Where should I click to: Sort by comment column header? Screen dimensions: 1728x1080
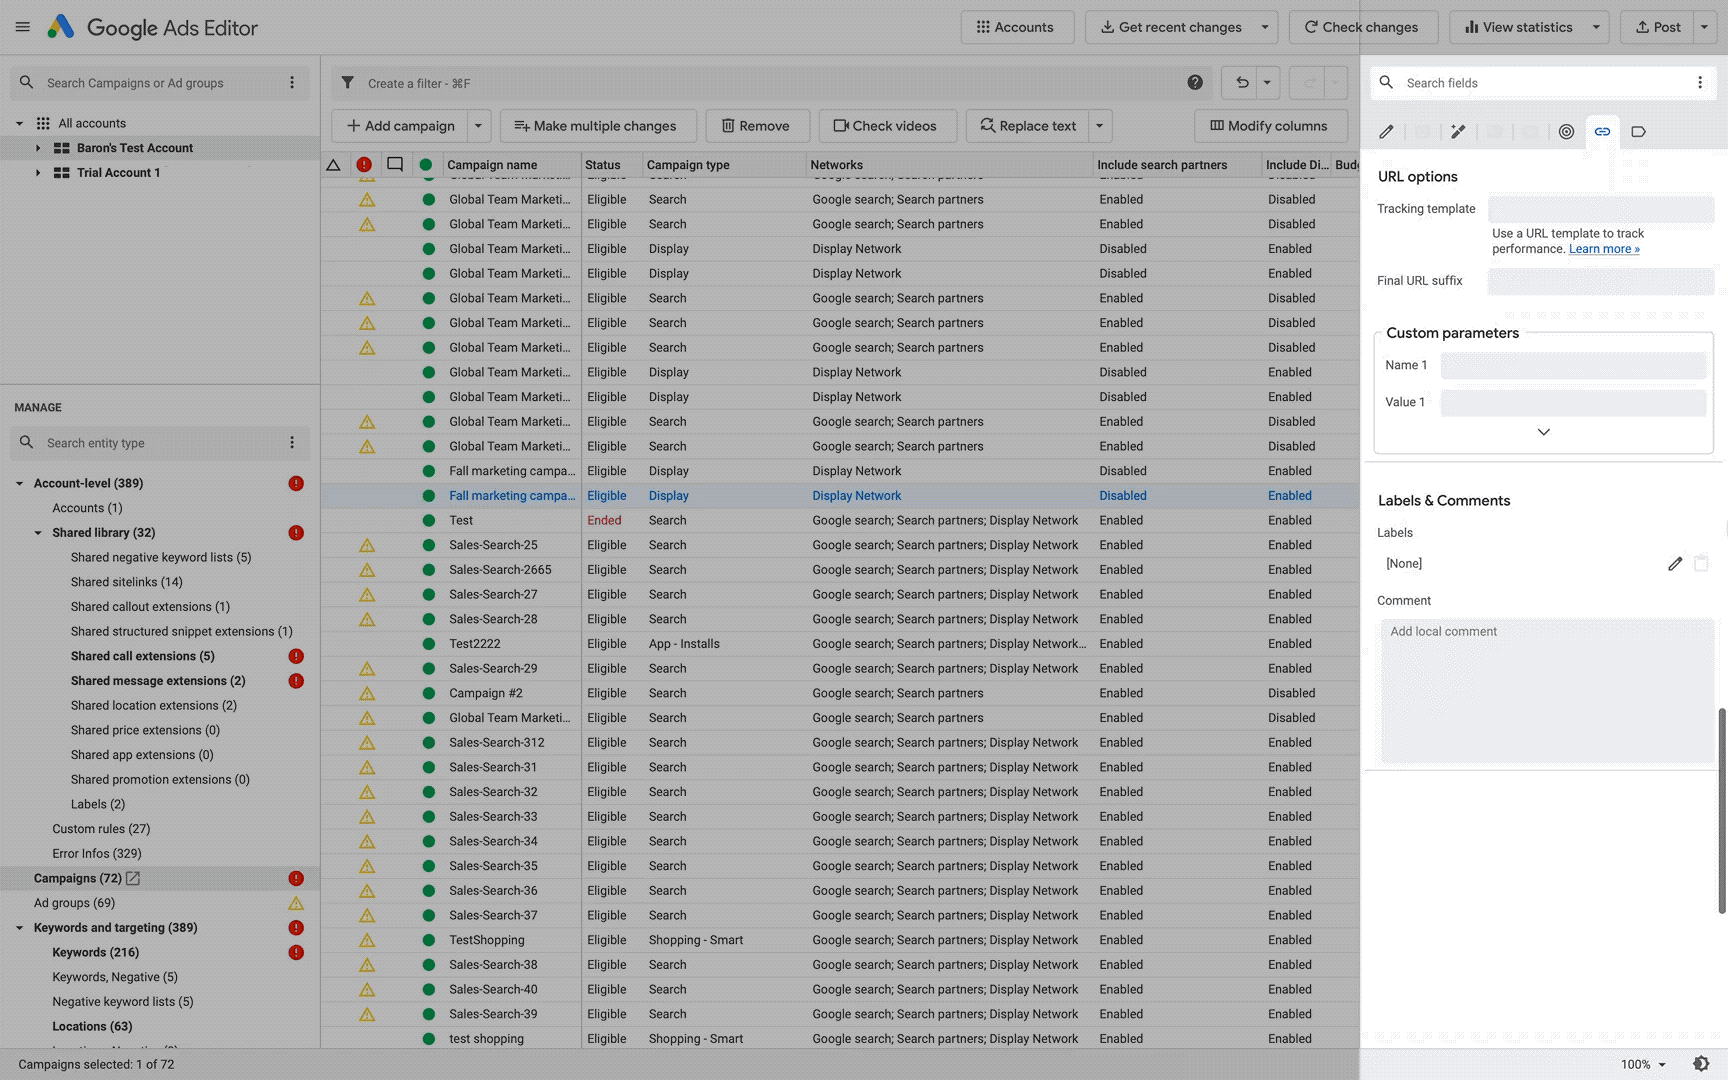395,165
